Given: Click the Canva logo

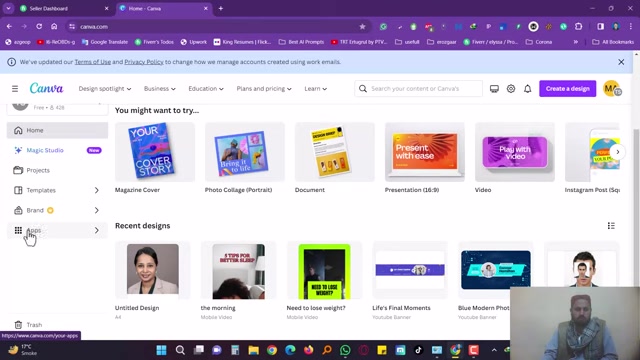Looking at the screenshot, I should tap(47, 88).
